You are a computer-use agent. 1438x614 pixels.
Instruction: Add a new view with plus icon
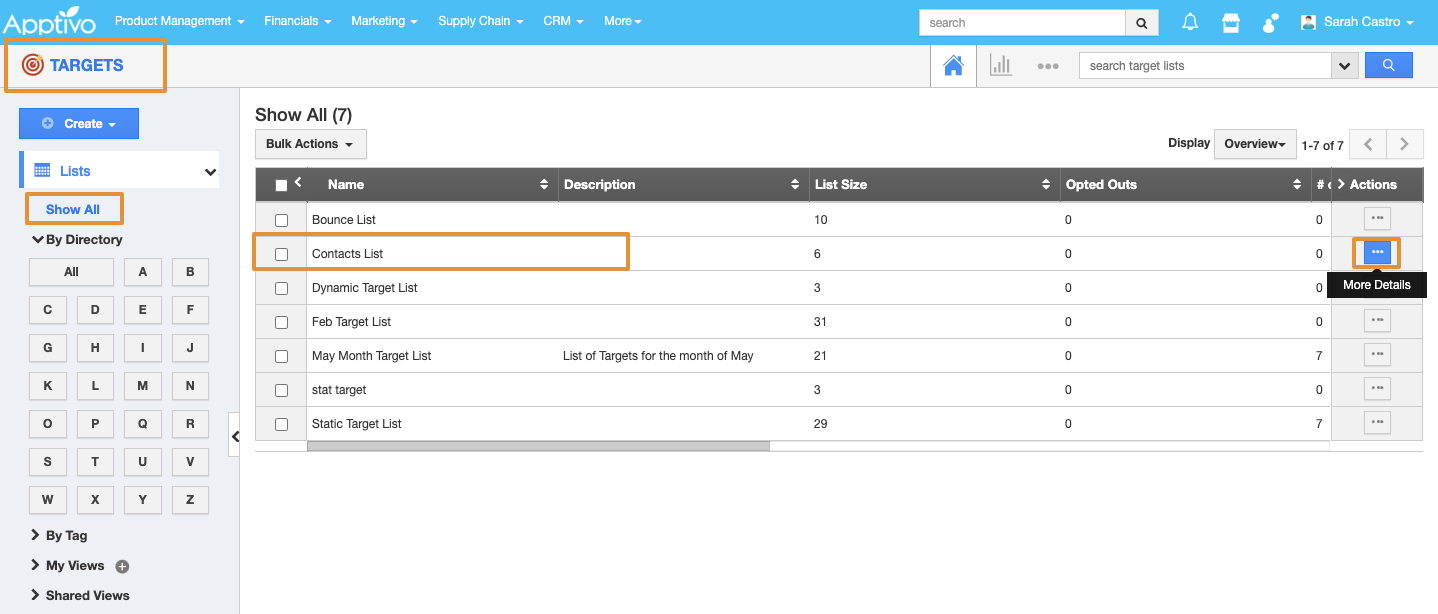point(122,567)
